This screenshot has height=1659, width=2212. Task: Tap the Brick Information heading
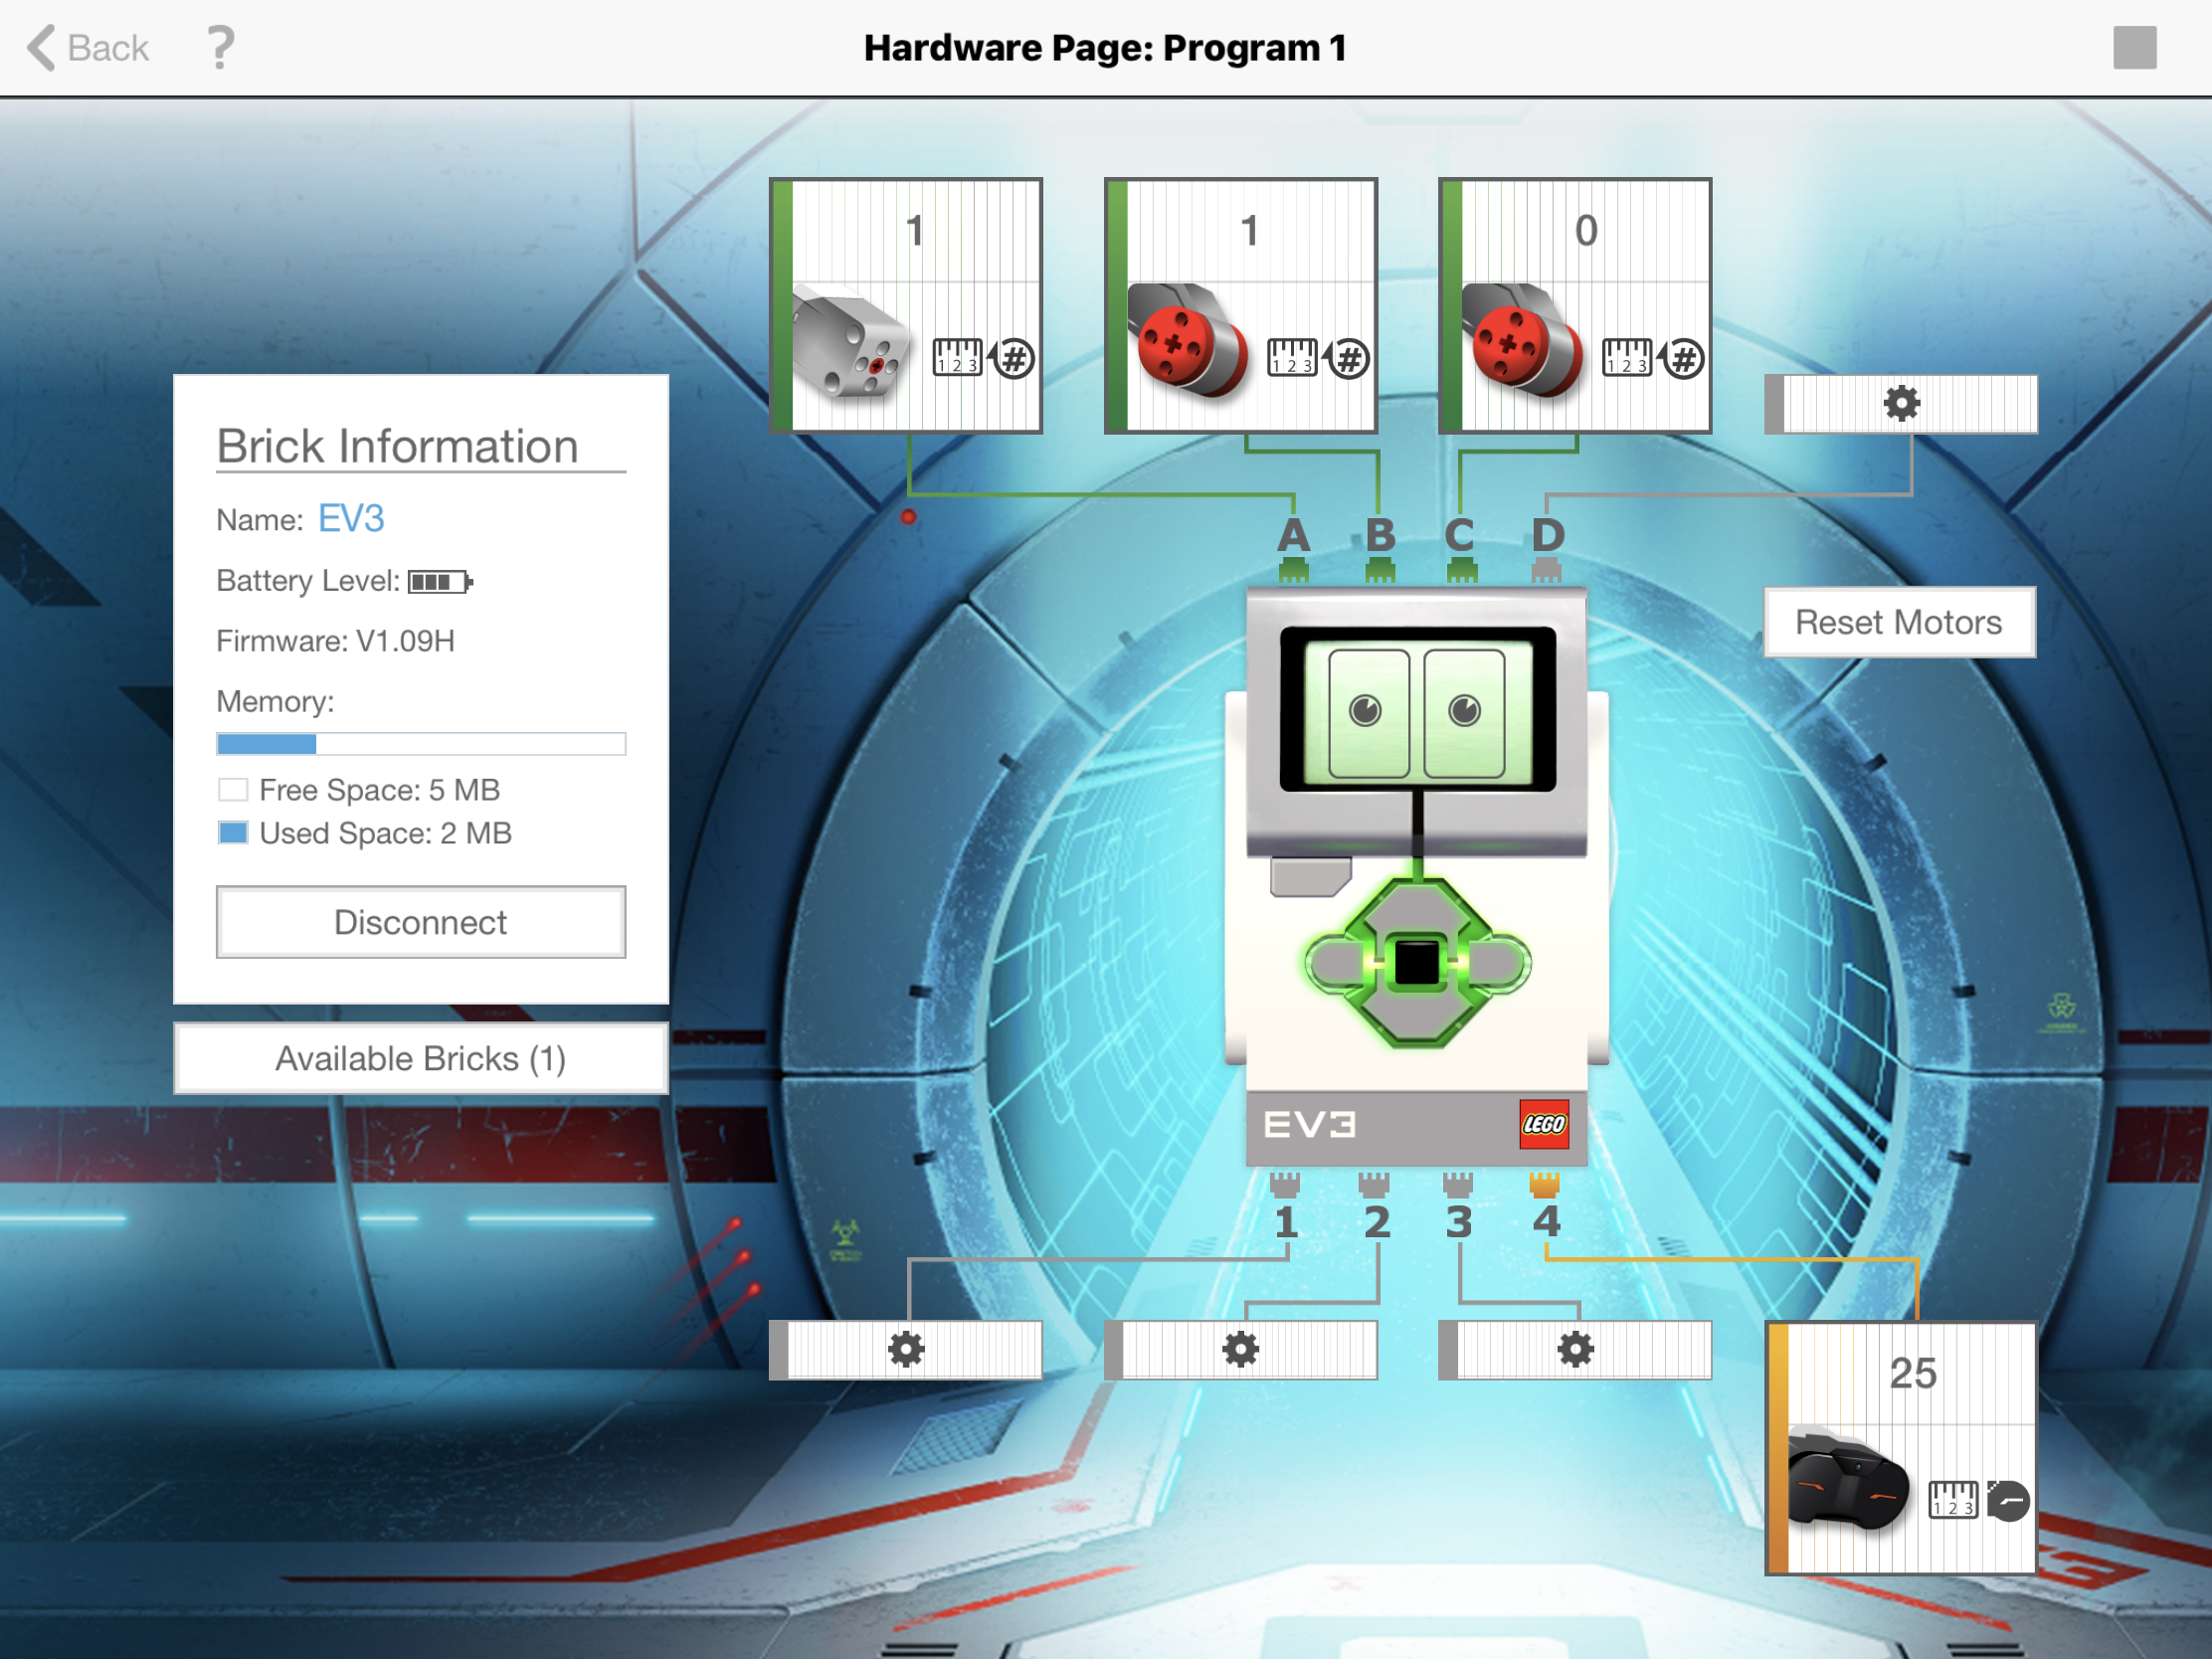(x=398, y=446)
